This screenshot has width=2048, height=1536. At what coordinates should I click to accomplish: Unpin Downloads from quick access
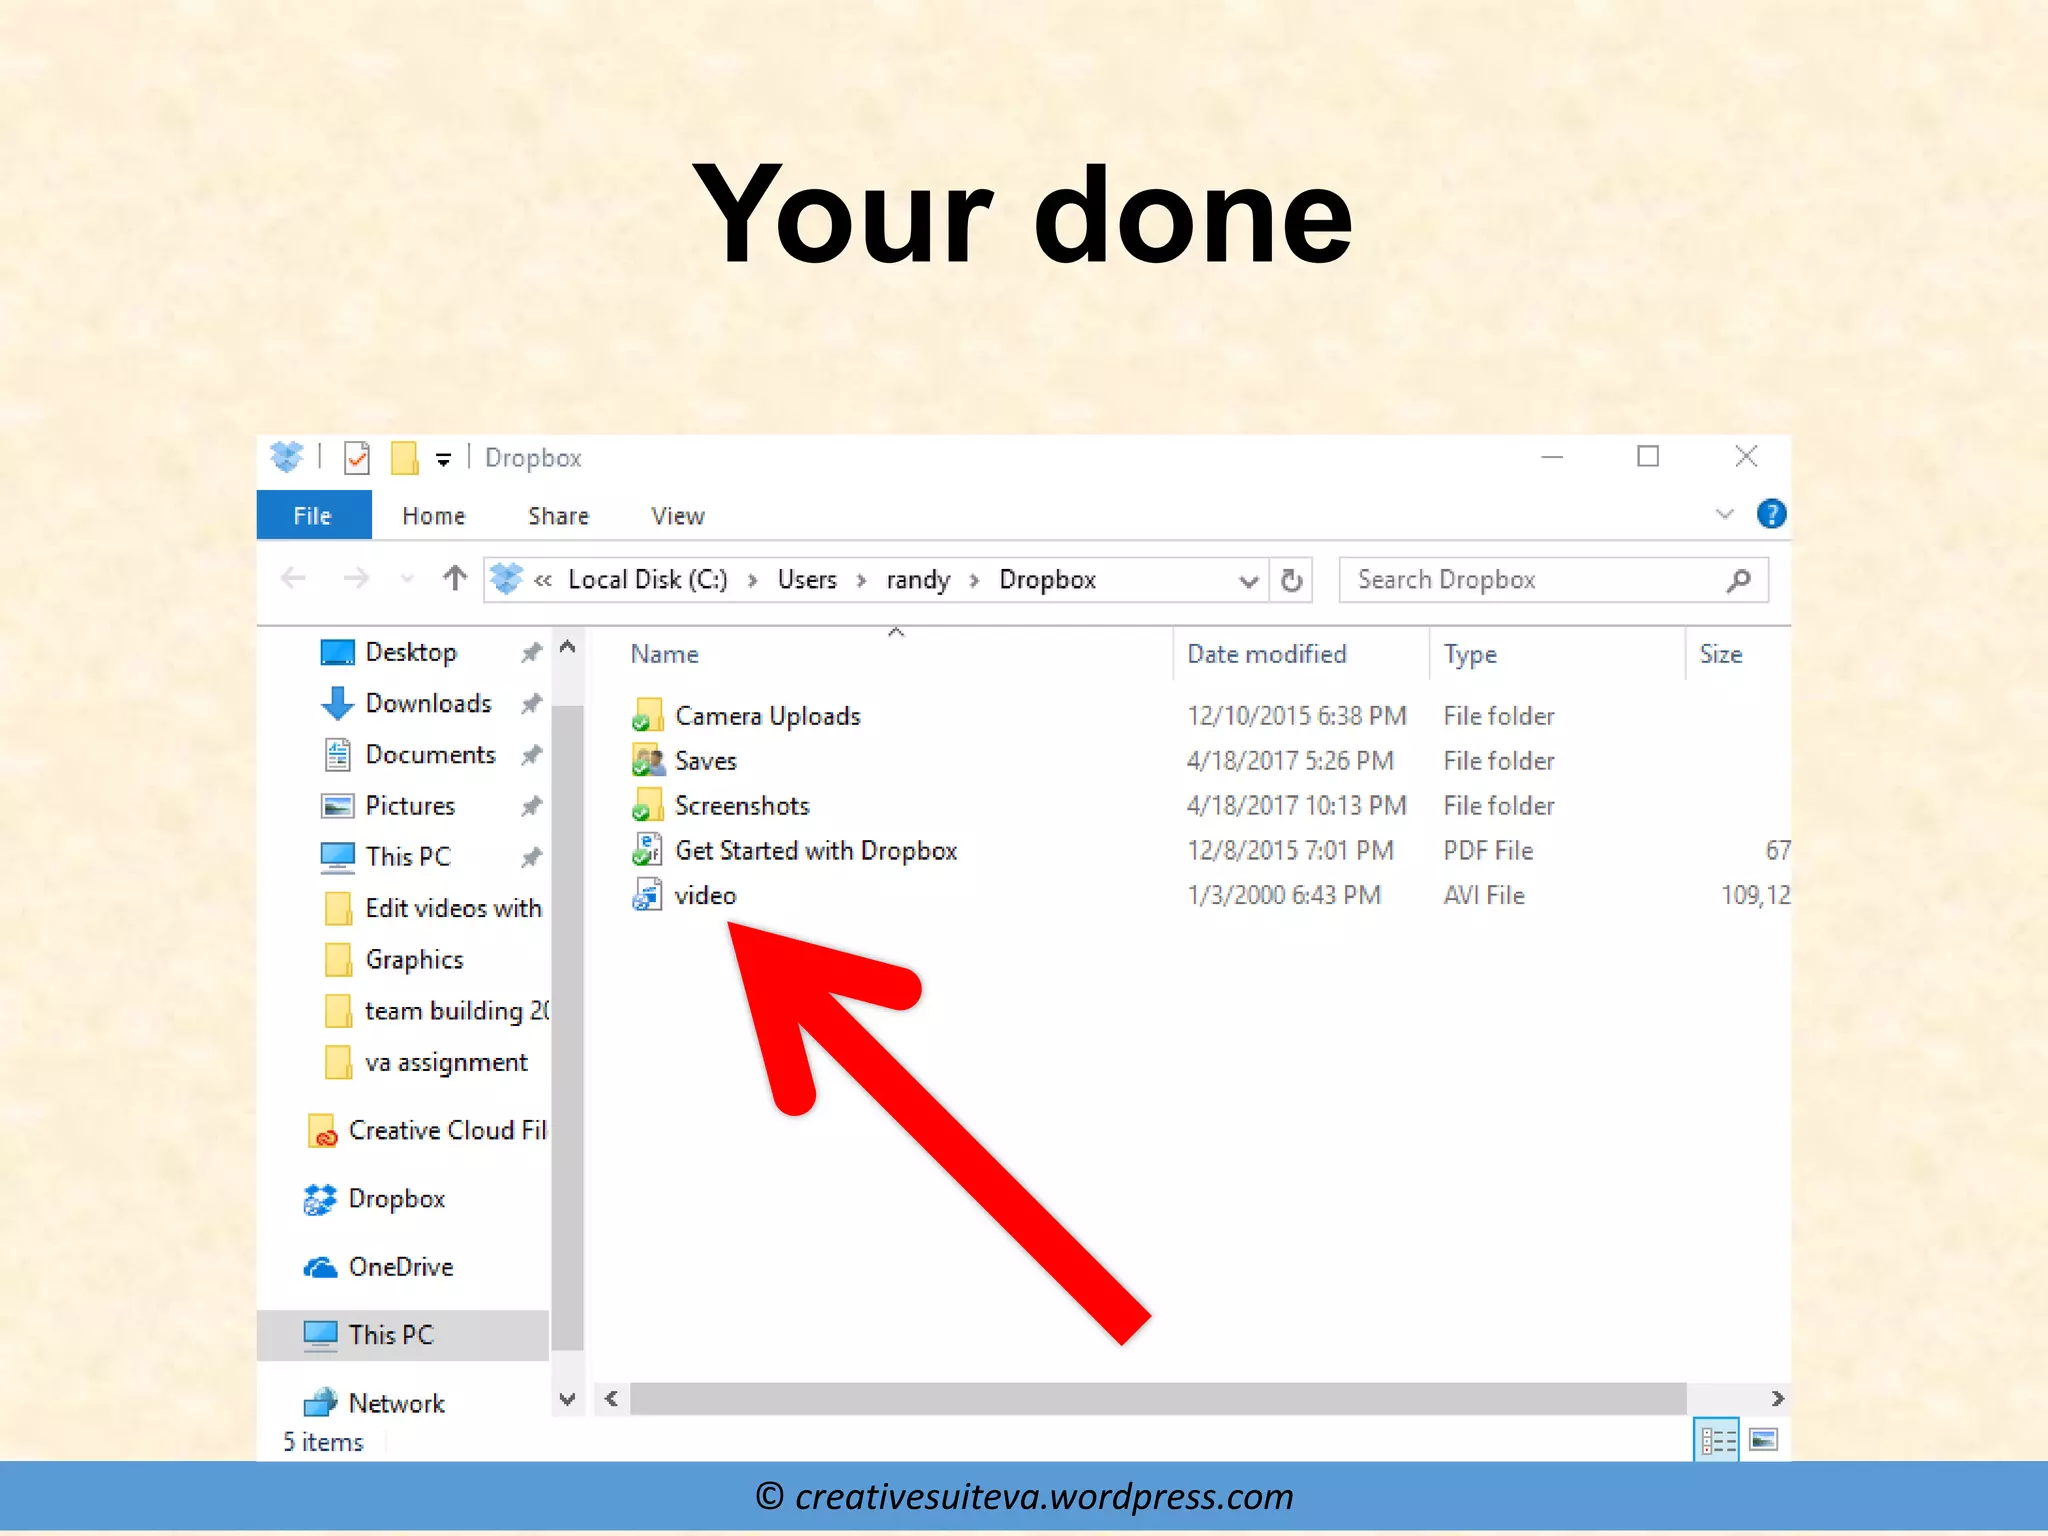531,703
